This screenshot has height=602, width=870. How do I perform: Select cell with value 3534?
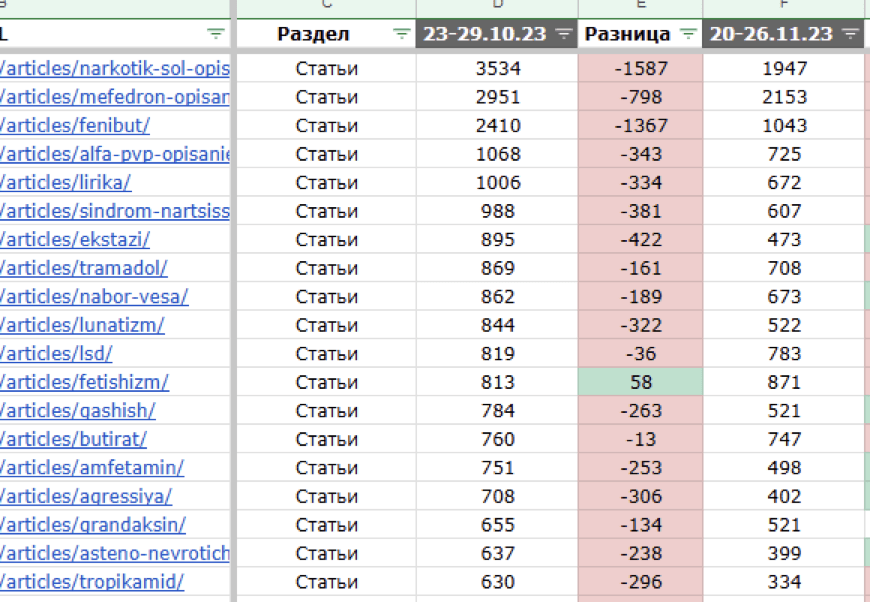497,69
